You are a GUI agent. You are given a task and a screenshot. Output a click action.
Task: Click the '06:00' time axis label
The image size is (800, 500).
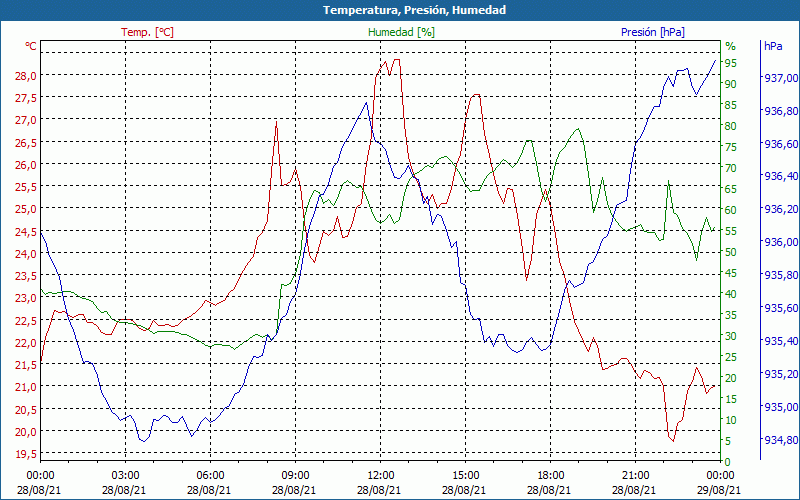pos(210,477)
